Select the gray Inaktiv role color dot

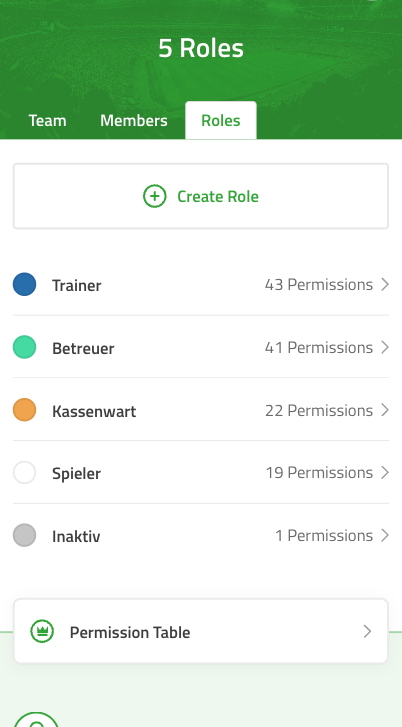click(25, 536)
